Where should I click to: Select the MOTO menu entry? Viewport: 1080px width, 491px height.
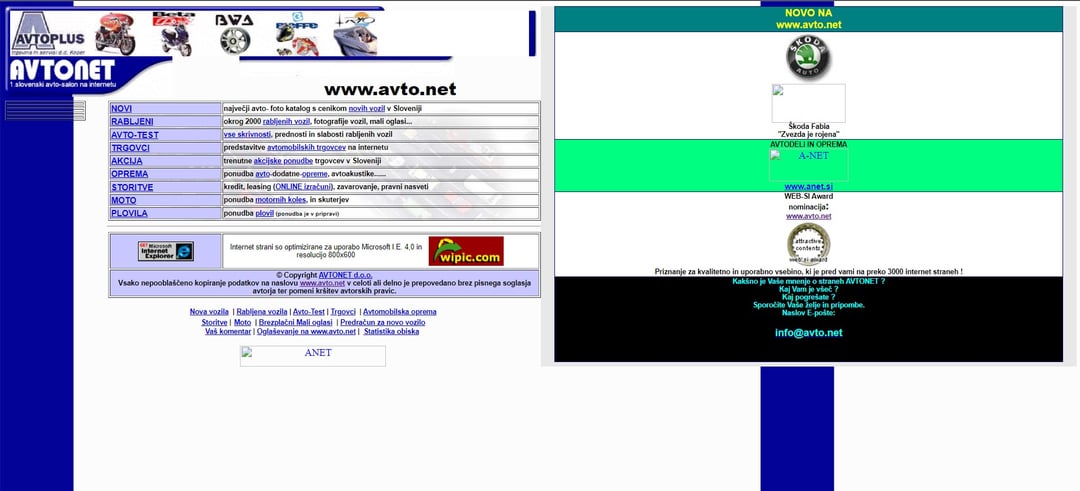(x=123, y=200)
